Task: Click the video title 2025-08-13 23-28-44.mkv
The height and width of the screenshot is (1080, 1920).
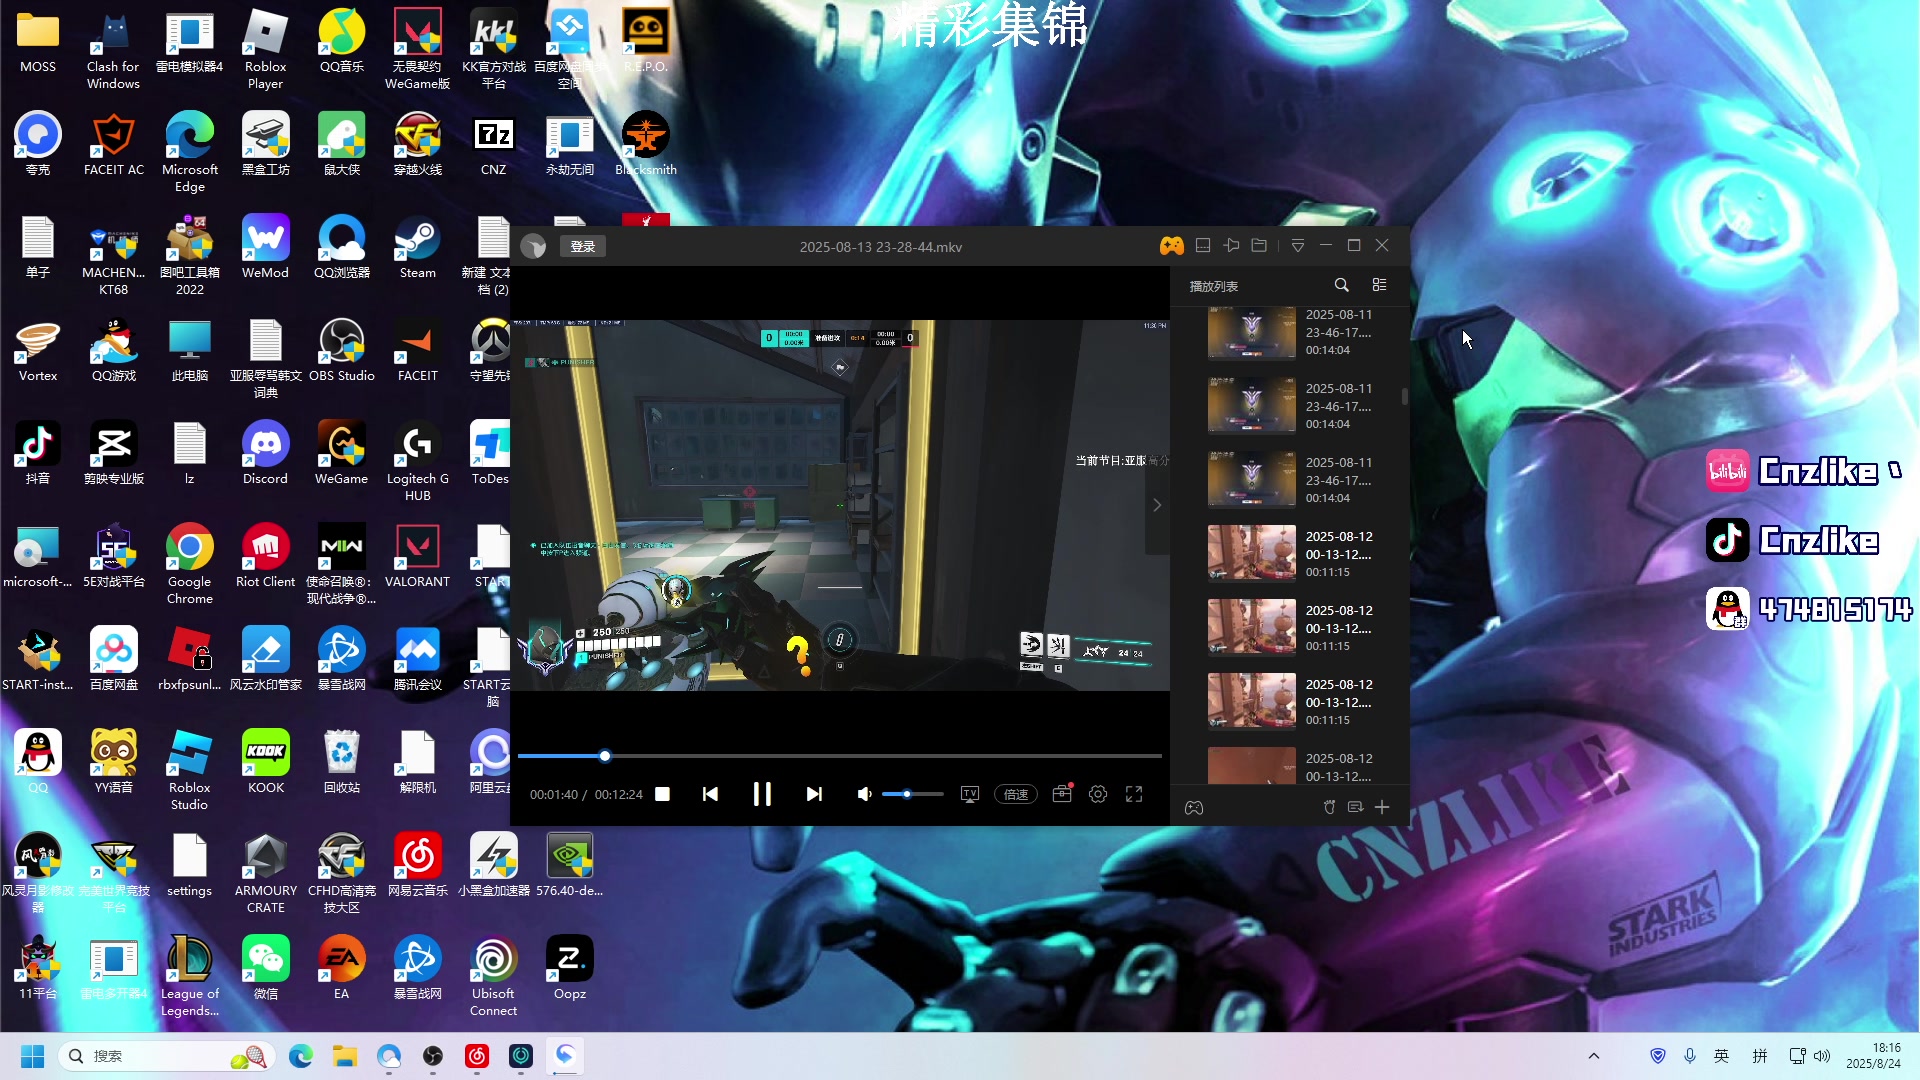Action: 880,247
